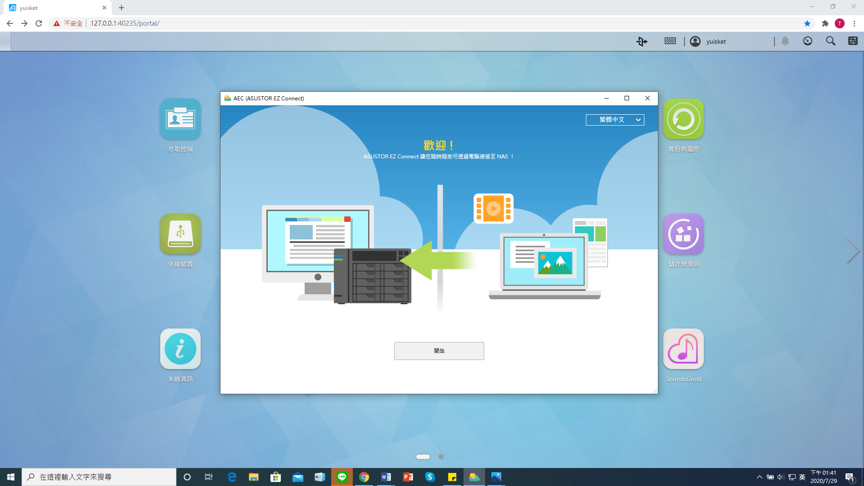Open File Explorer from the taskbar
The image size is (864, 486).
[253, 477]
